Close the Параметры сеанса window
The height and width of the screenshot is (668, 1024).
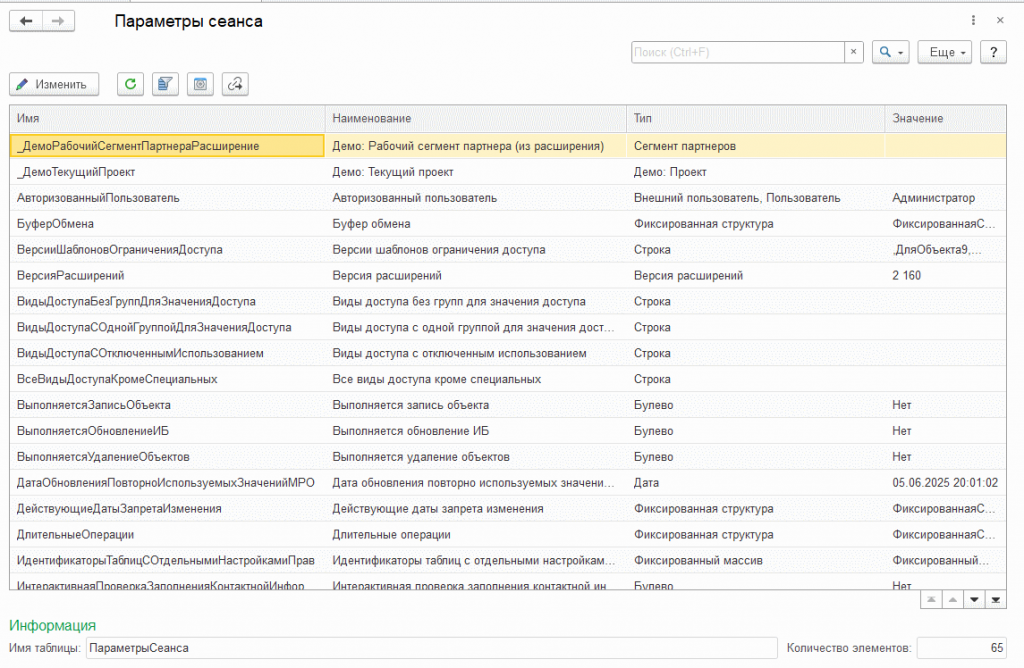[1000, 20]
